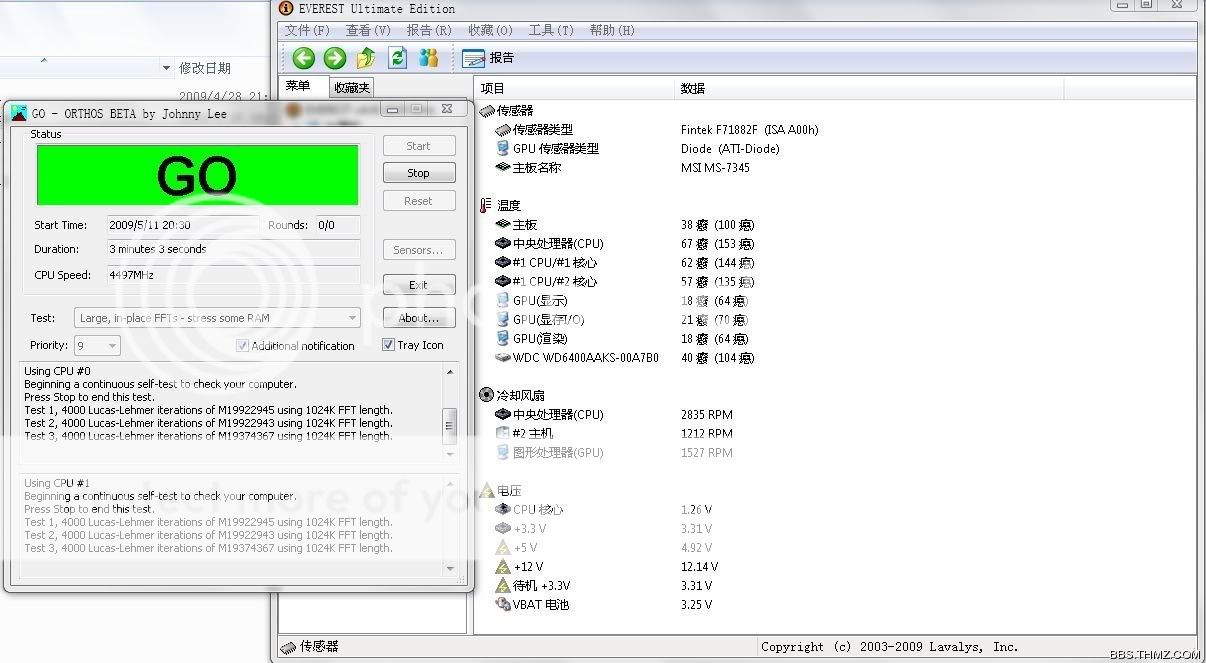Image resolution: width=1206 pixels, height=663 pixels.
Task: Click the users icon in EVEREST toolbar
Action: (x=429, y=58)
